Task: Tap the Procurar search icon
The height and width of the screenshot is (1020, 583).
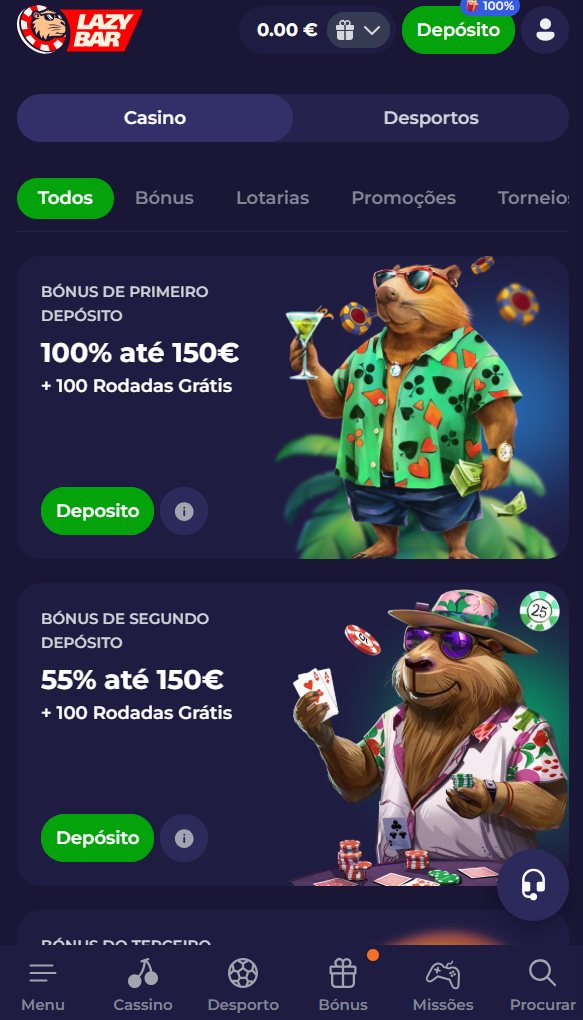Action: click(x=542, y=974)
